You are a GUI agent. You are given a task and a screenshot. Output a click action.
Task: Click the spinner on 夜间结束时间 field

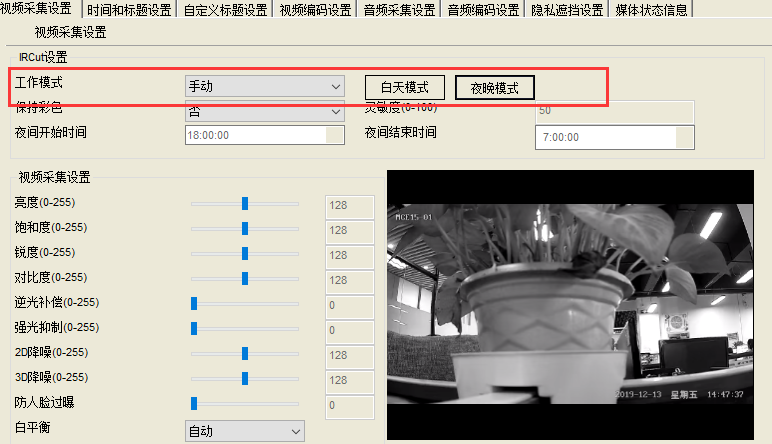685,137
